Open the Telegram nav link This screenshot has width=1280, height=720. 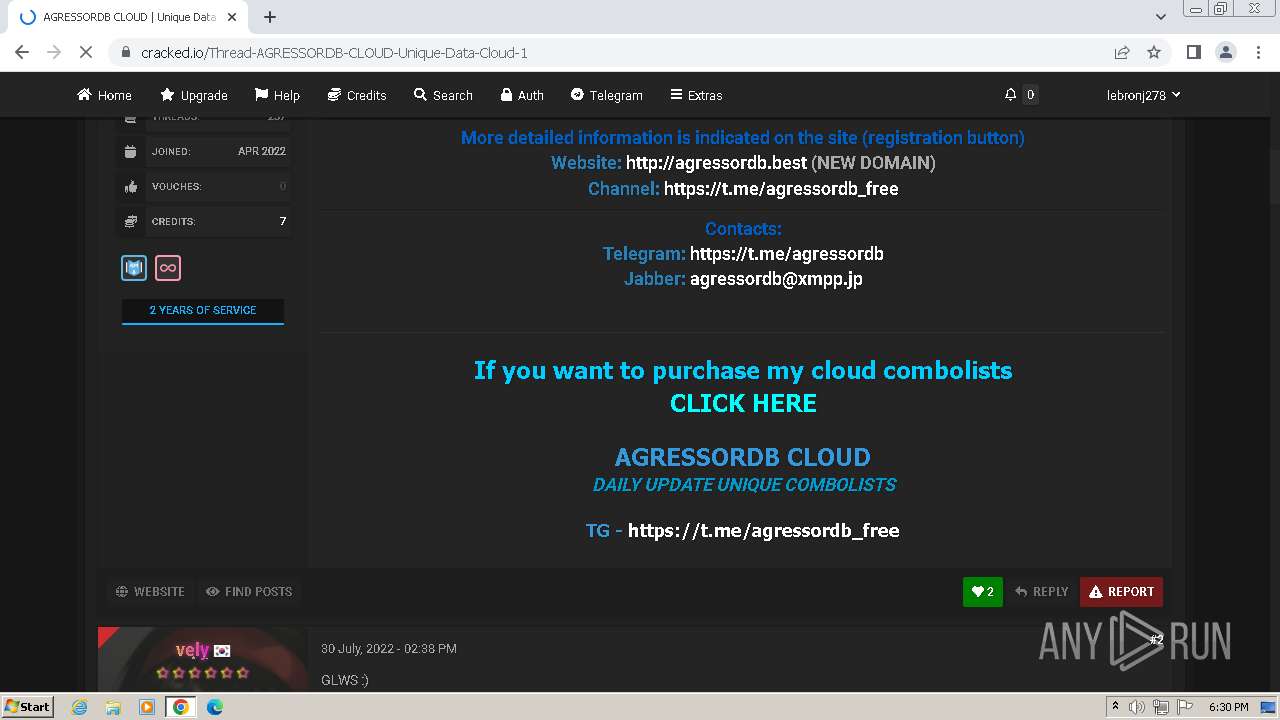pos(606,95)
